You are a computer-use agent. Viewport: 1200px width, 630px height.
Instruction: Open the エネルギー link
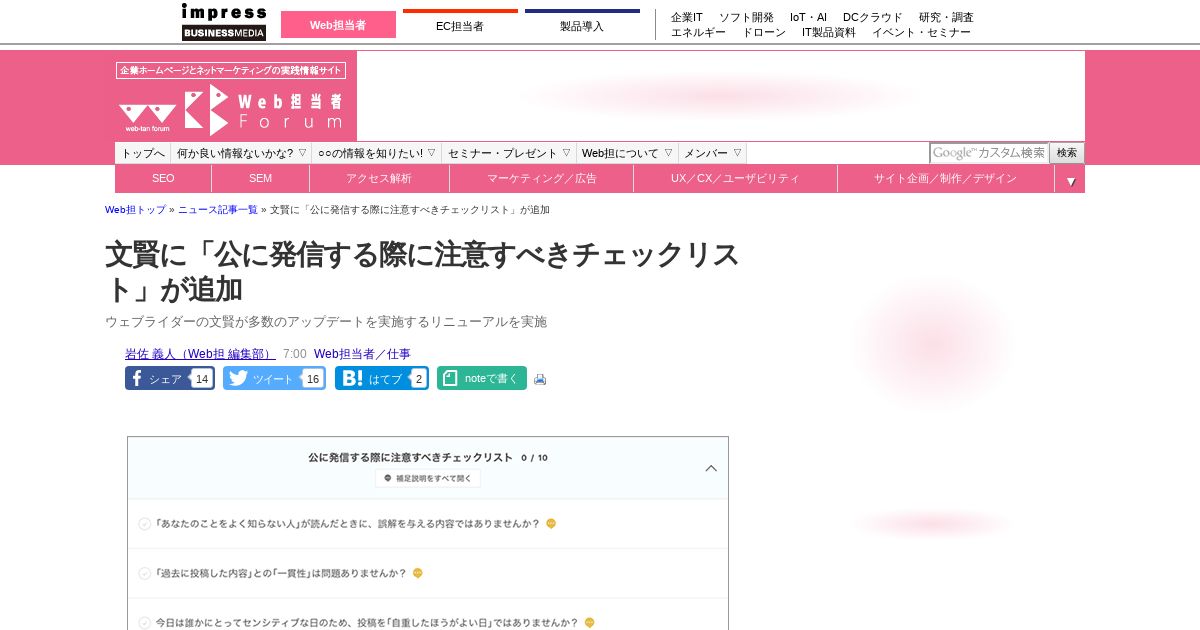[698, 32]
